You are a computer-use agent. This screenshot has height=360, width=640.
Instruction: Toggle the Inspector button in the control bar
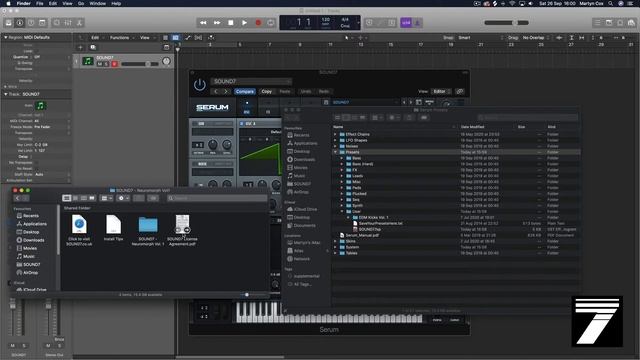click(20, 23)
